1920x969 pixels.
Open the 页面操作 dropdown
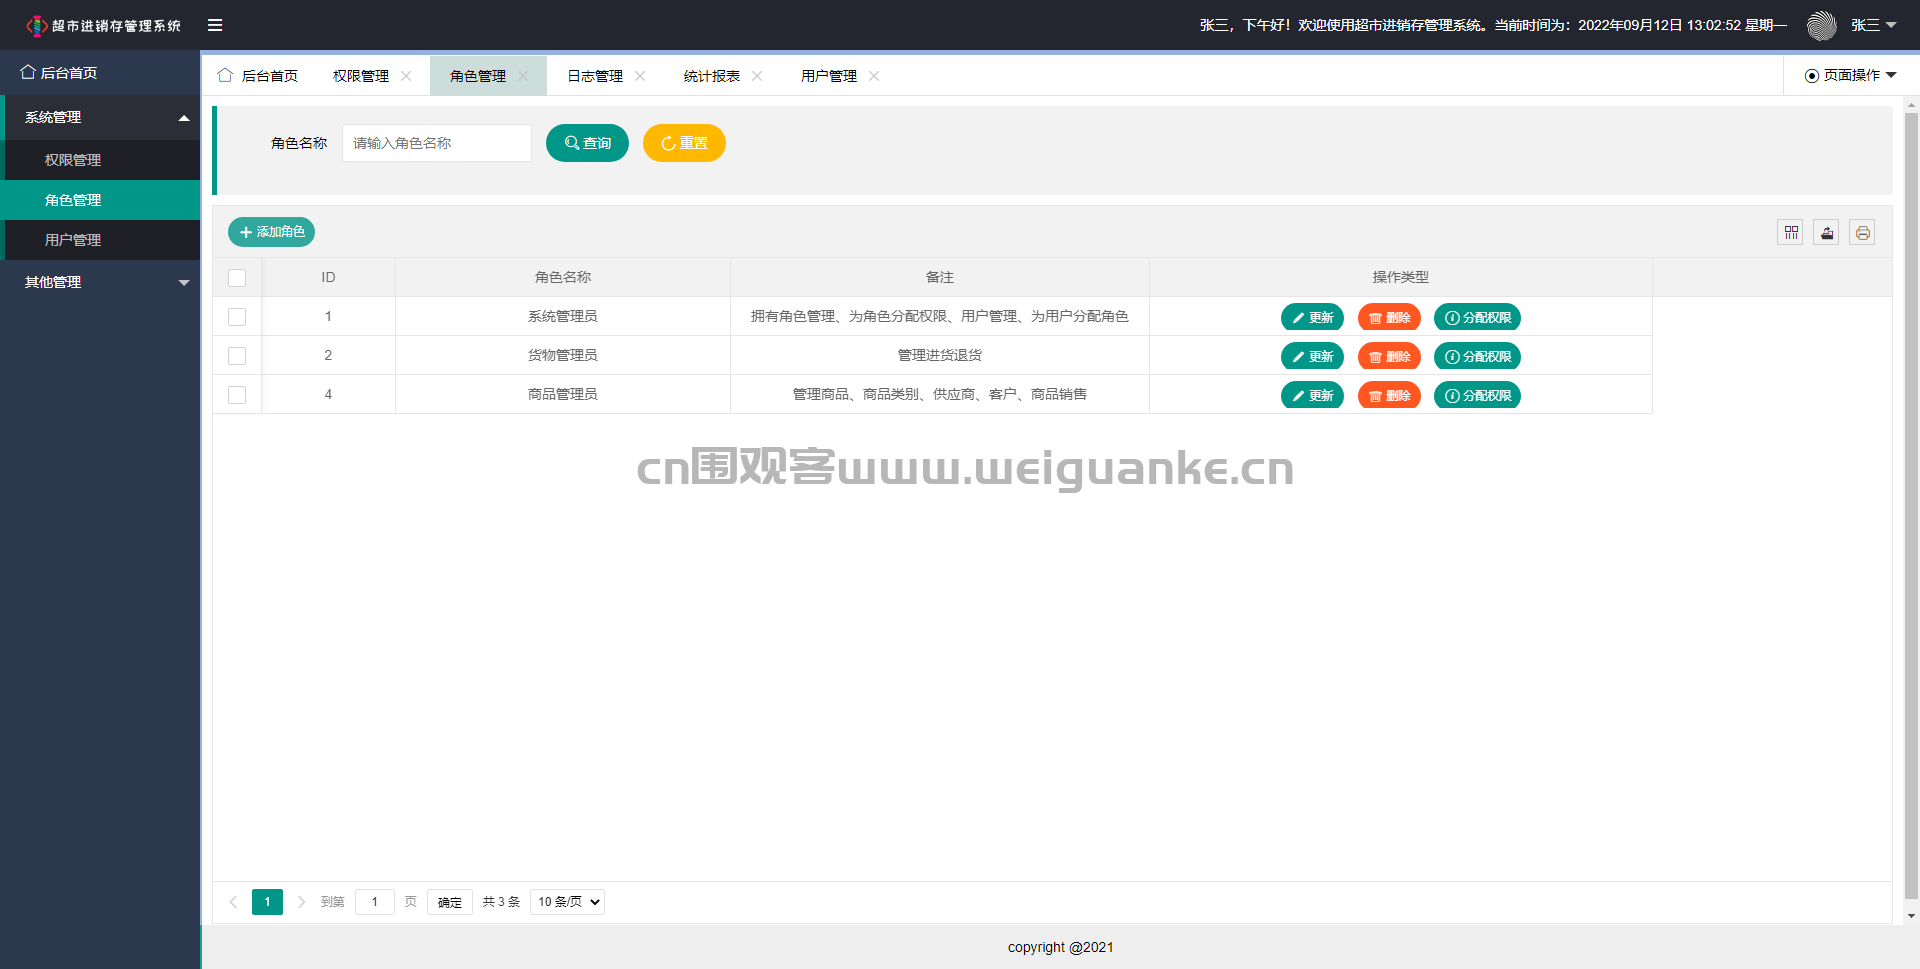(x=1851, y=76)
